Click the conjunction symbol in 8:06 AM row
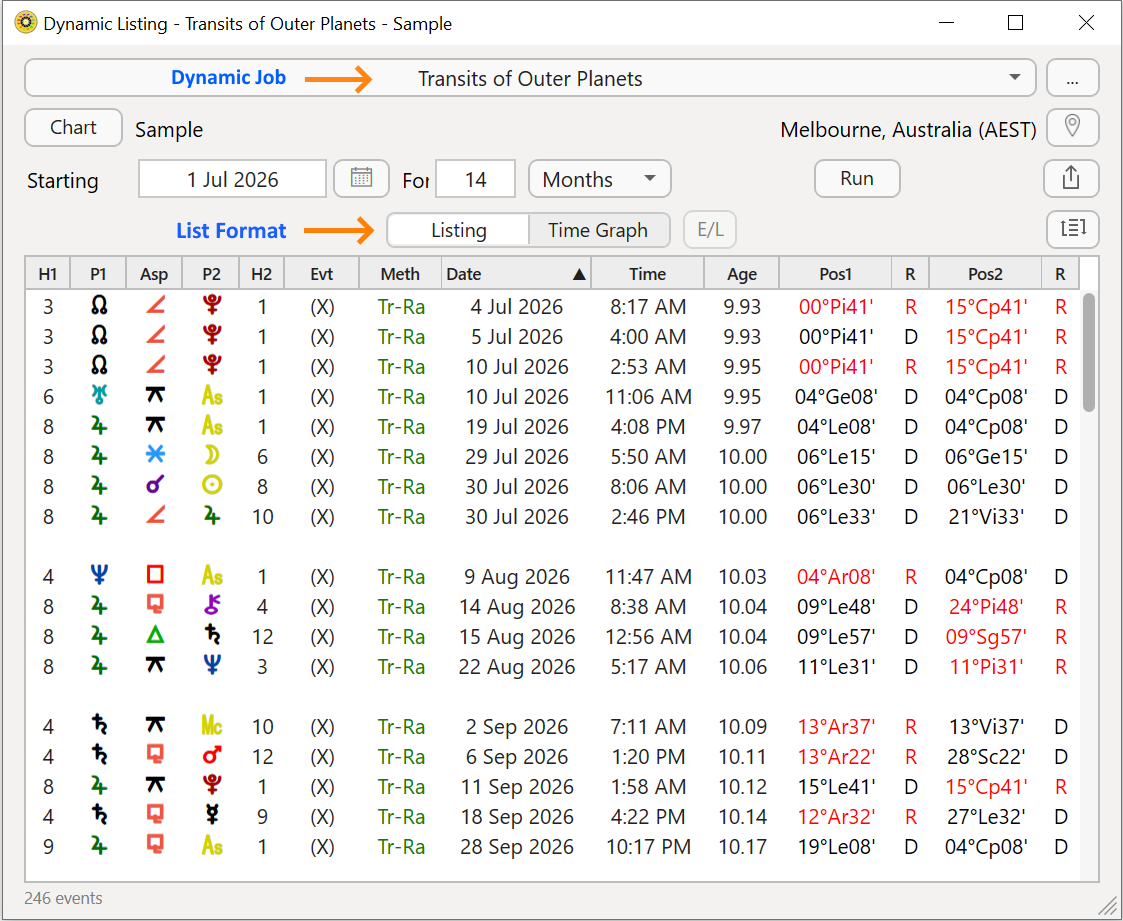Image resolution: width=1123 pixels, height=921 pixels. click(155, 486)
